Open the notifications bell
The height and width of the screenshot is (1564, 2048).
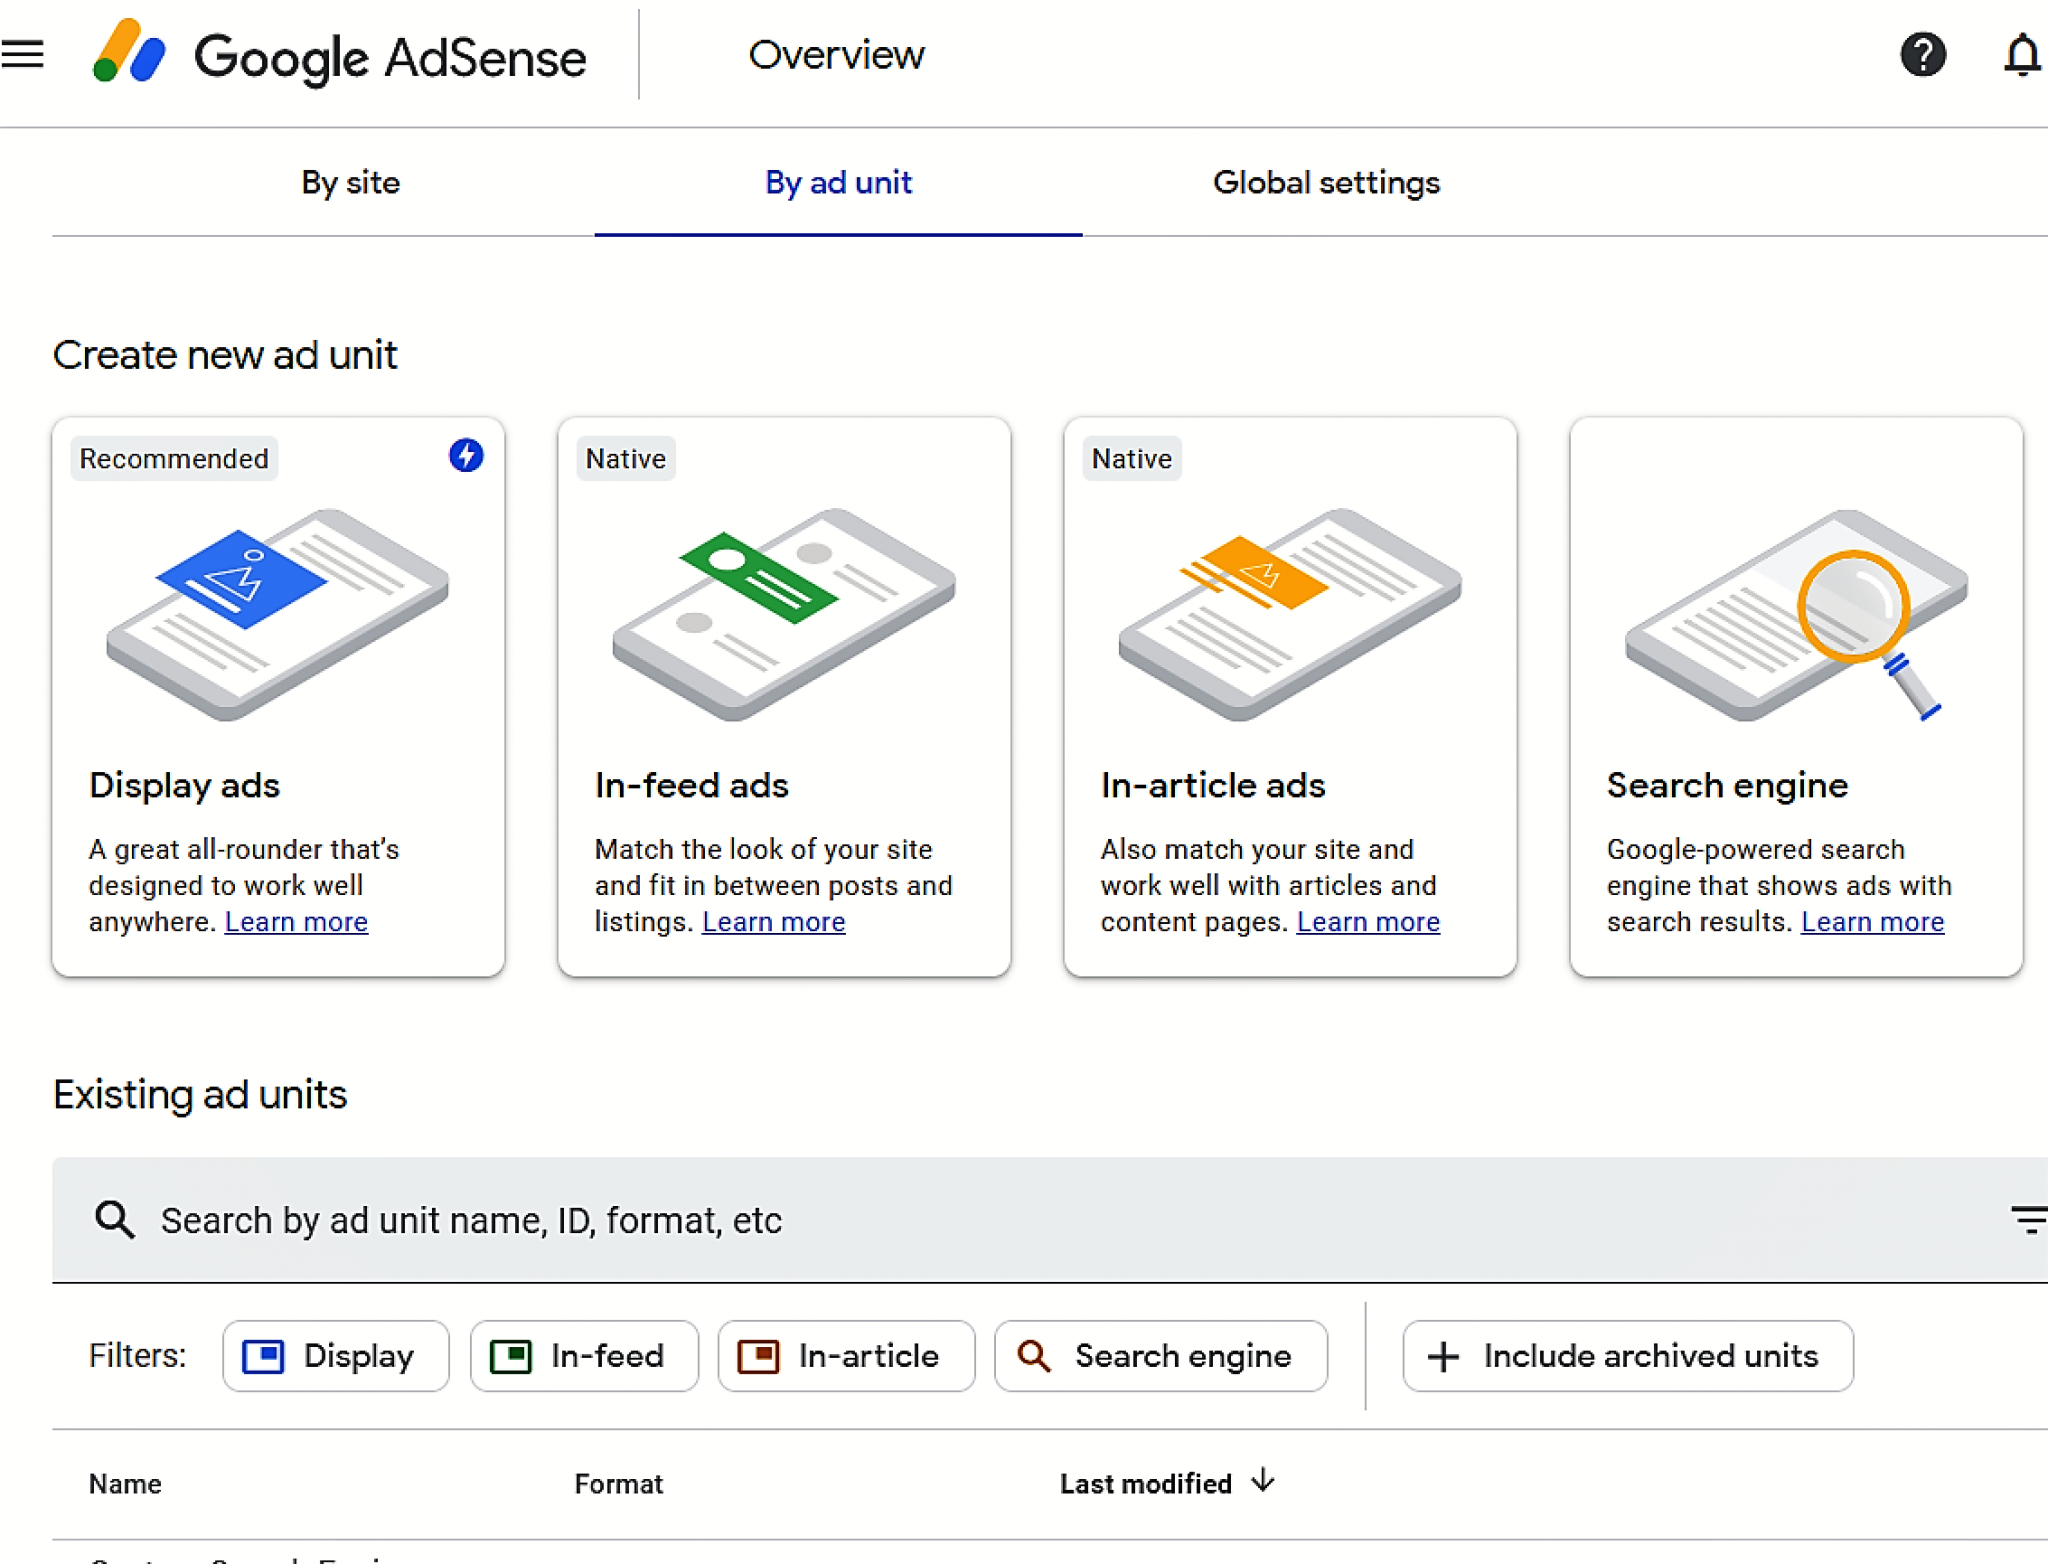pyautogui.click(x=2021, y=54)
